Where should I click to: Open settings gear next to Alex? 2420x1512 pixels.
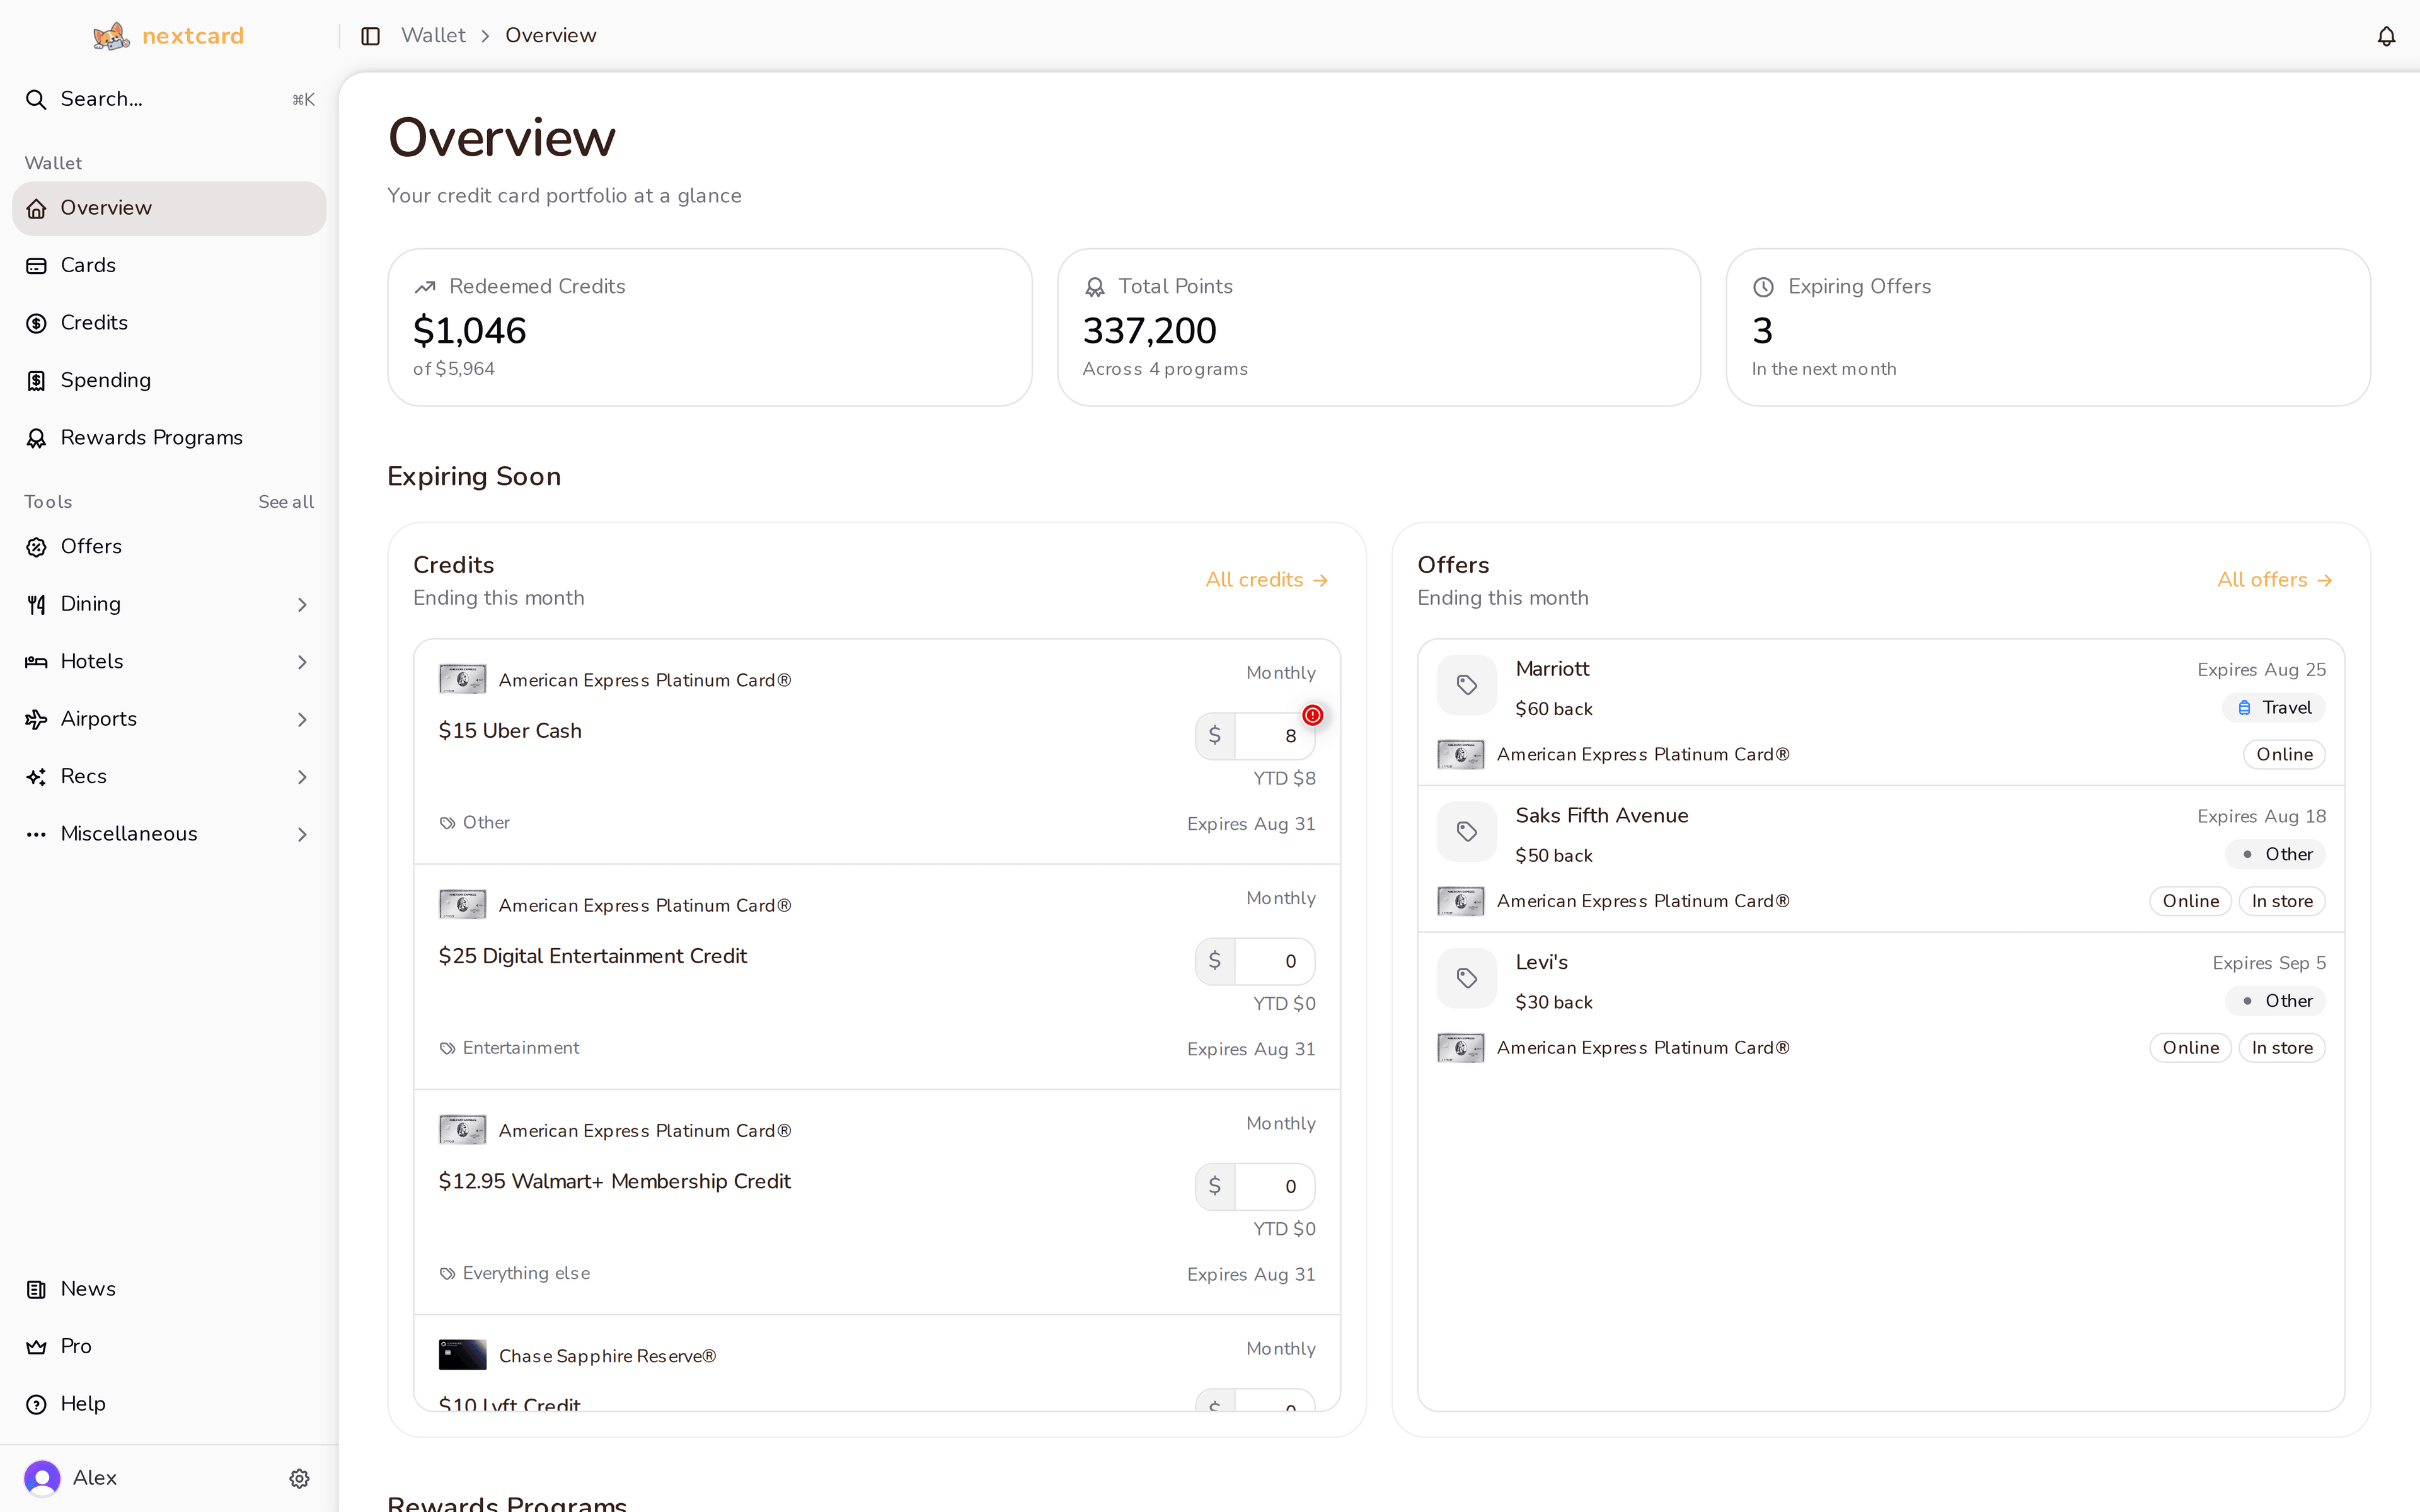point(299,1478)
